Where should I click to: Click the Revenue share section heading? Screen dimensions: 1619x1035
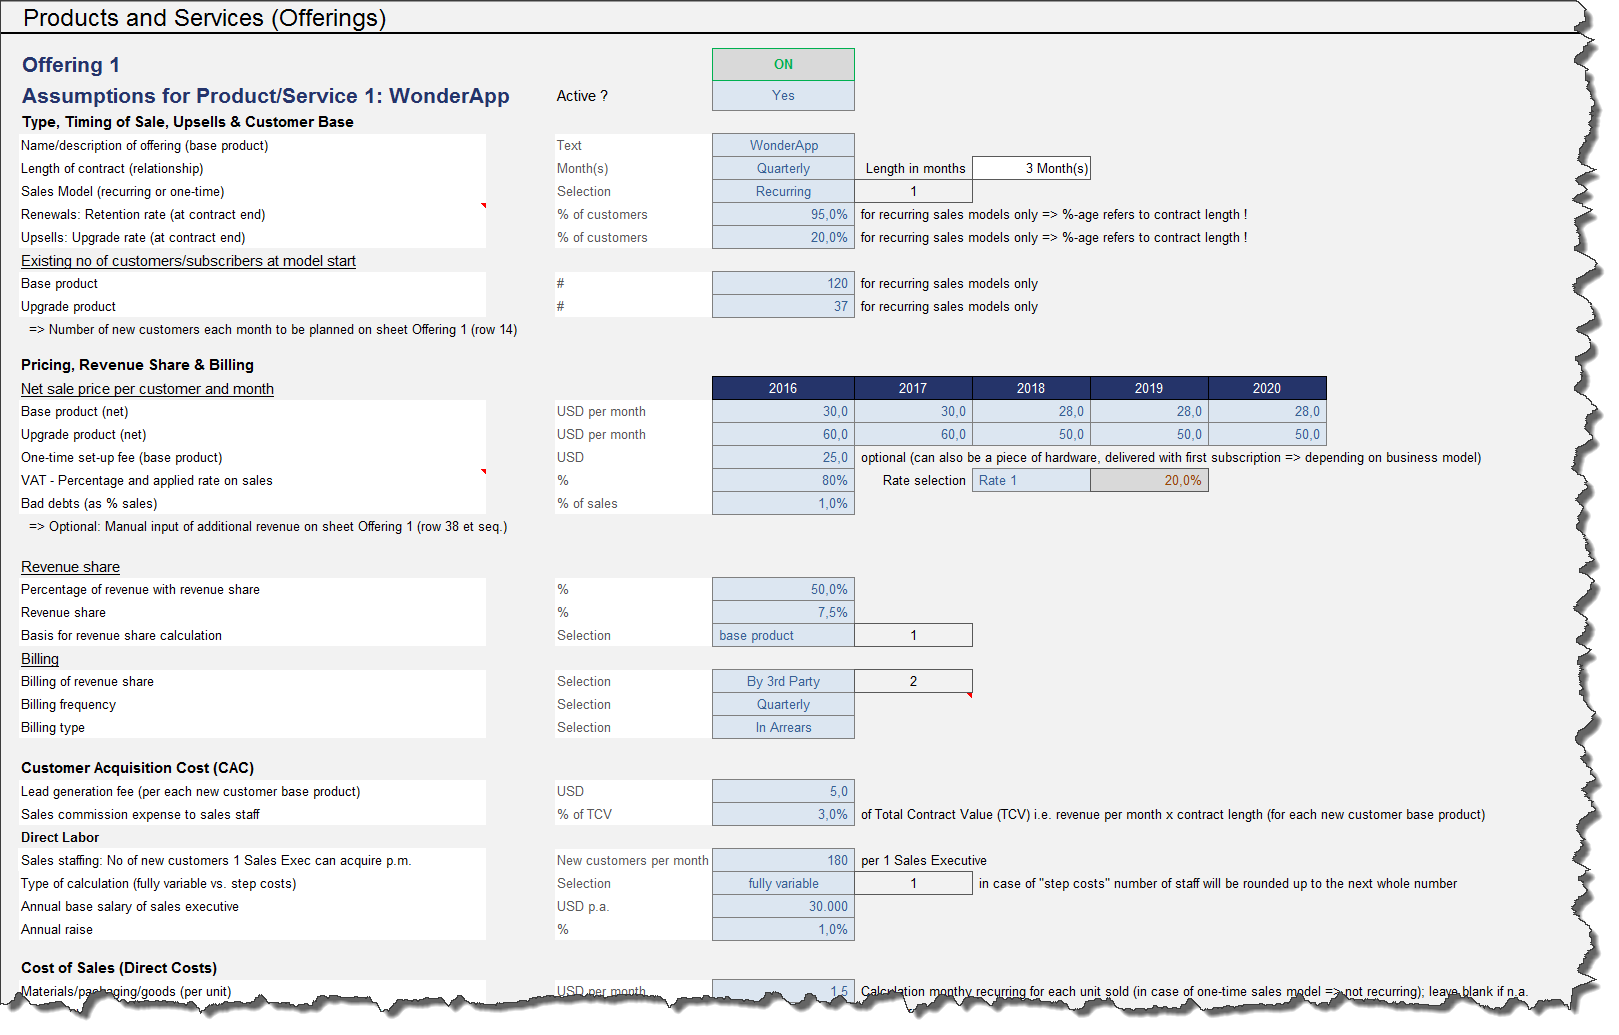click(x=70, y=566)
